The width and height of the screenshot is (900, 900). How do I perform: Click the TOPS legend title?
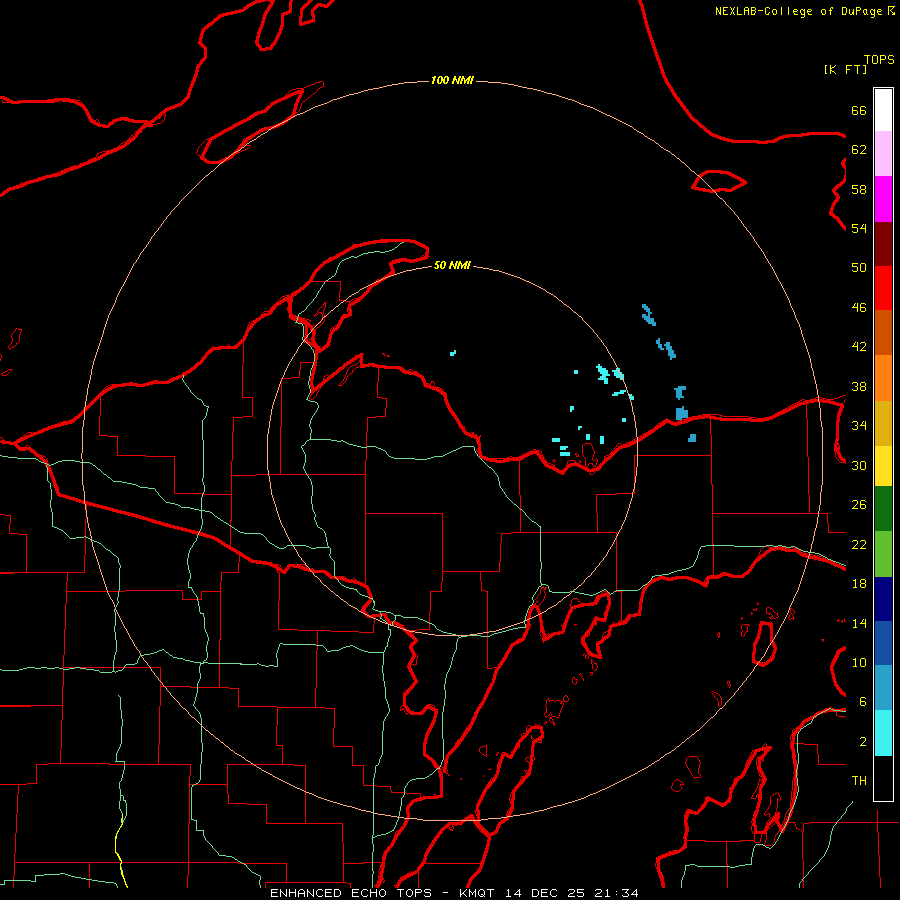click(879, 59)
